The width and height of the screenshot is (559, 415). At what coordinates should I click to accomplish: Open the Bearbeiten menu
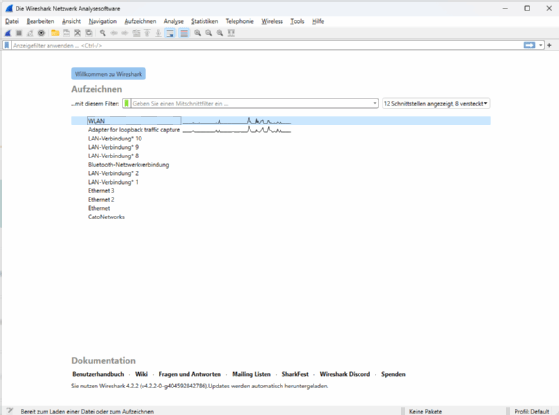pos(40,21)
